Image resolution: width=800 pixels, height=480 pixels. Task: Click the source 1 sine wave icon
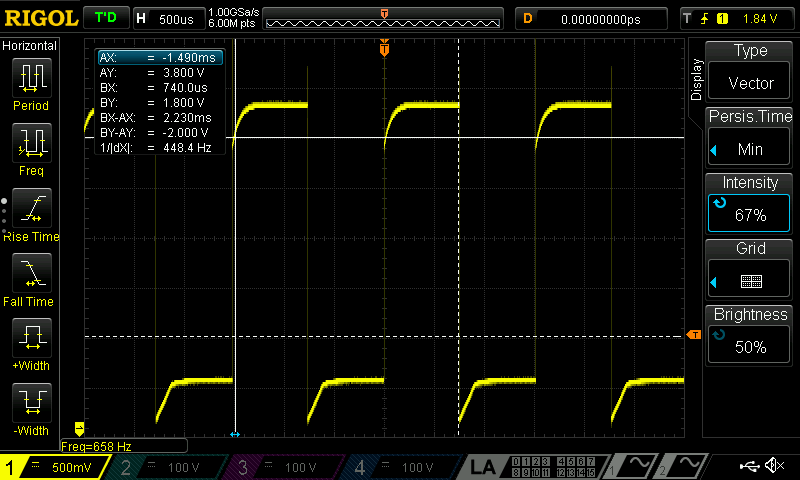point(637,465)
